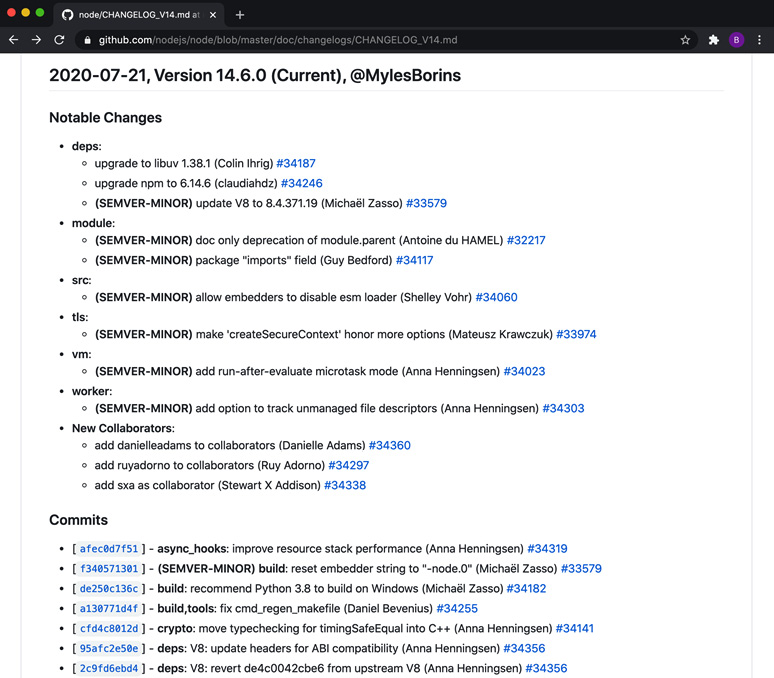
Task: Click the 'New Collaborators:' list item
Action: [x=123, y=428]
